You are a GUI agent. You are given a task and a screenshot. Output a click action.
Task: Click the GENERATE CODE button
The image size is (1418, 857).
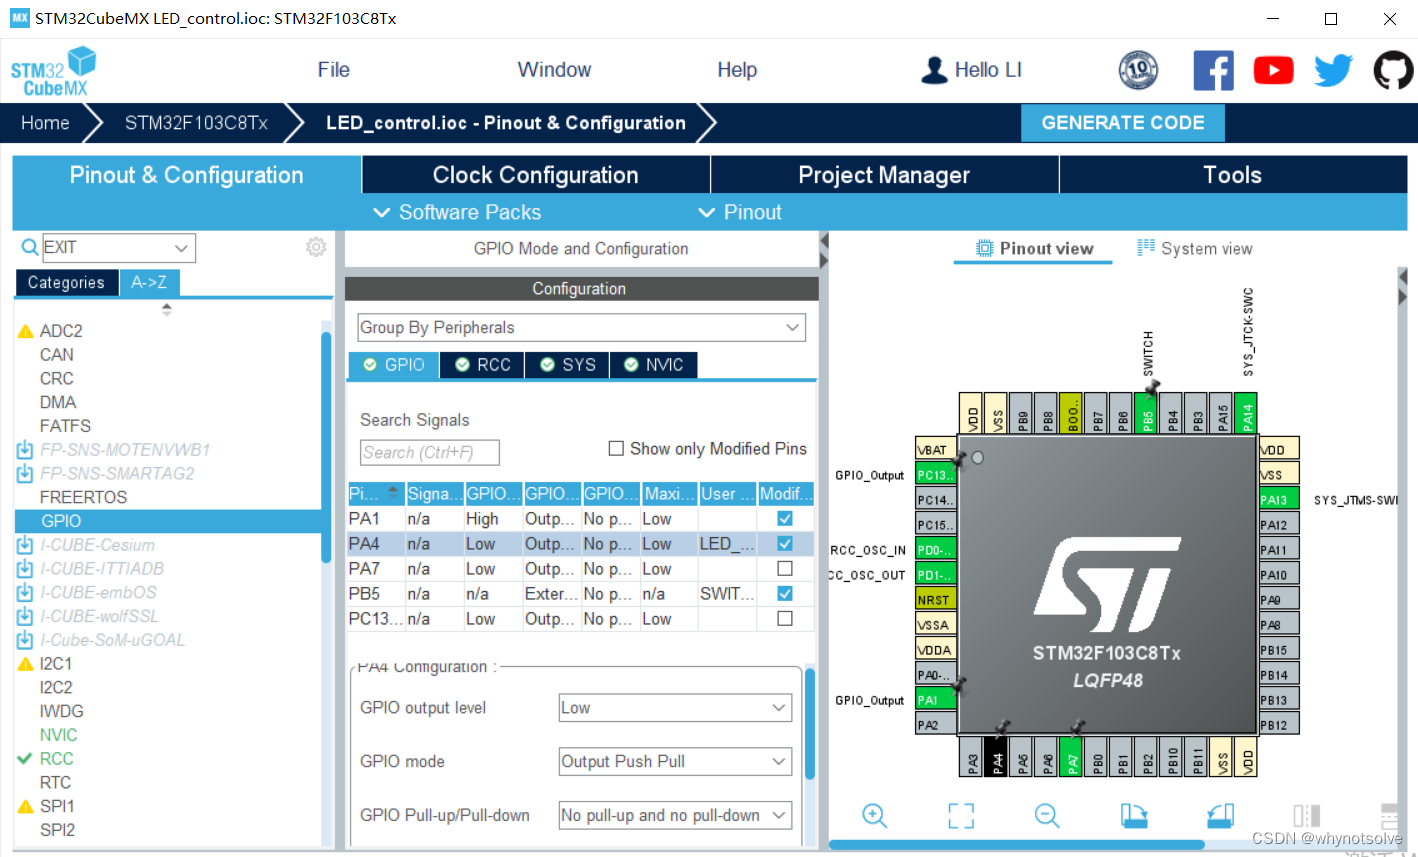(x=1122, y=123)
